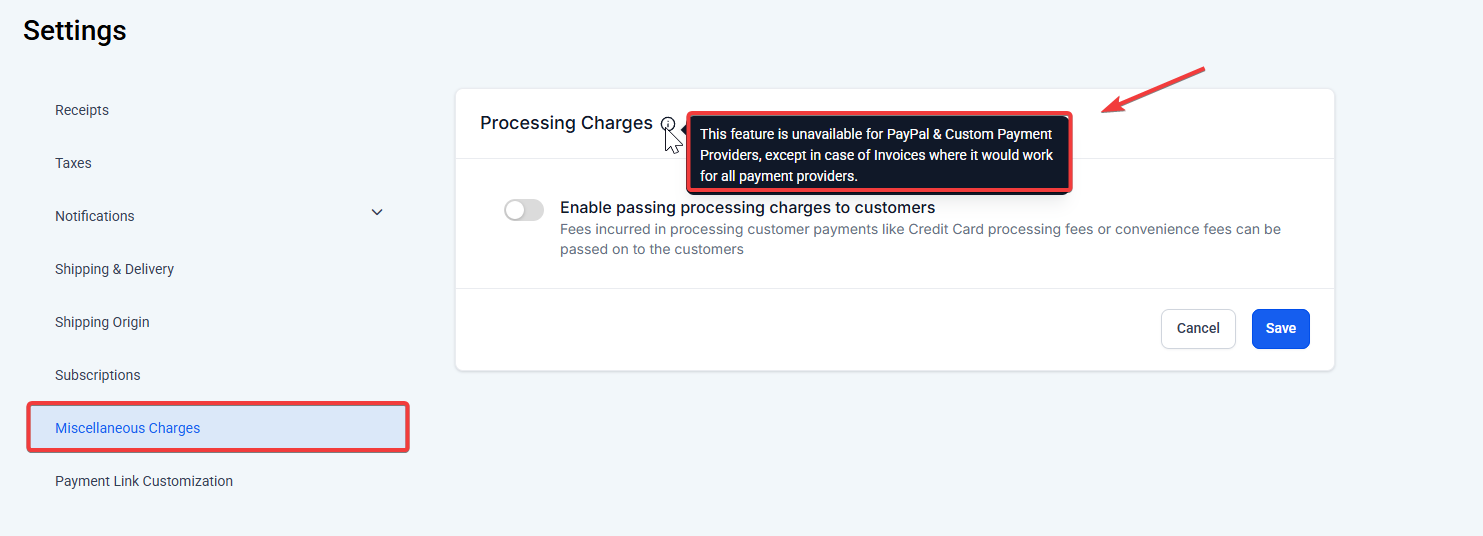Screen dimensions: 1483x536
Task: Click the info icon beside Processing Charges
Action: click(668, 124)
